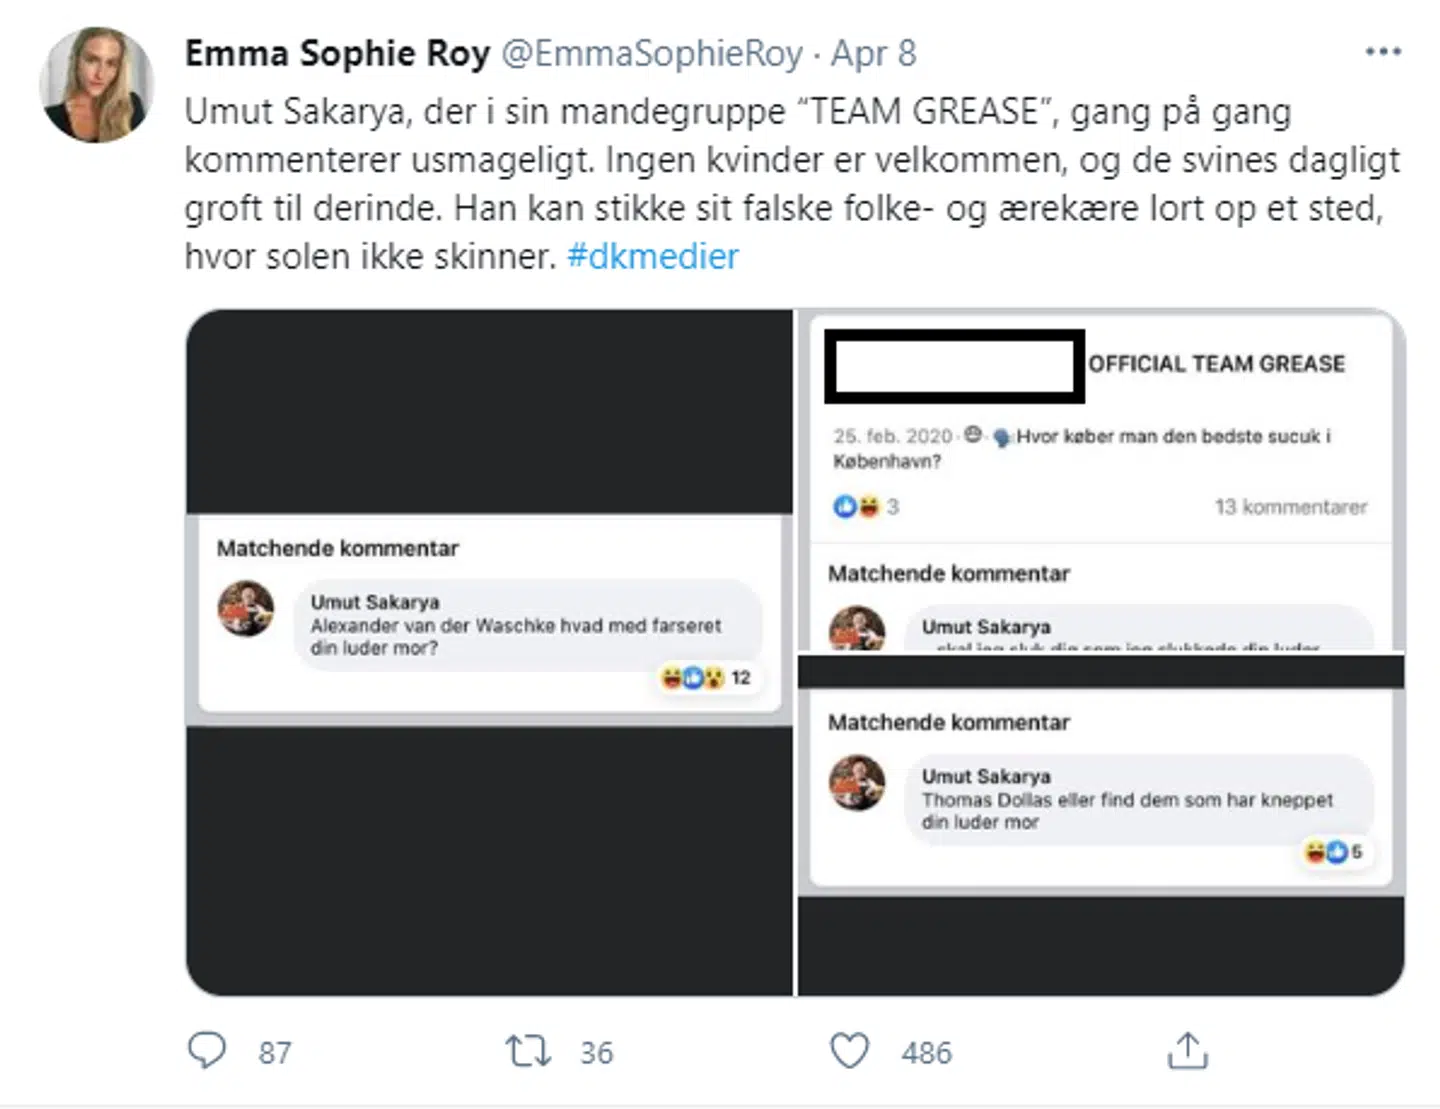
Task: Retweet this tweet using the arrows icon
Action: click(x=527, y=1051)
